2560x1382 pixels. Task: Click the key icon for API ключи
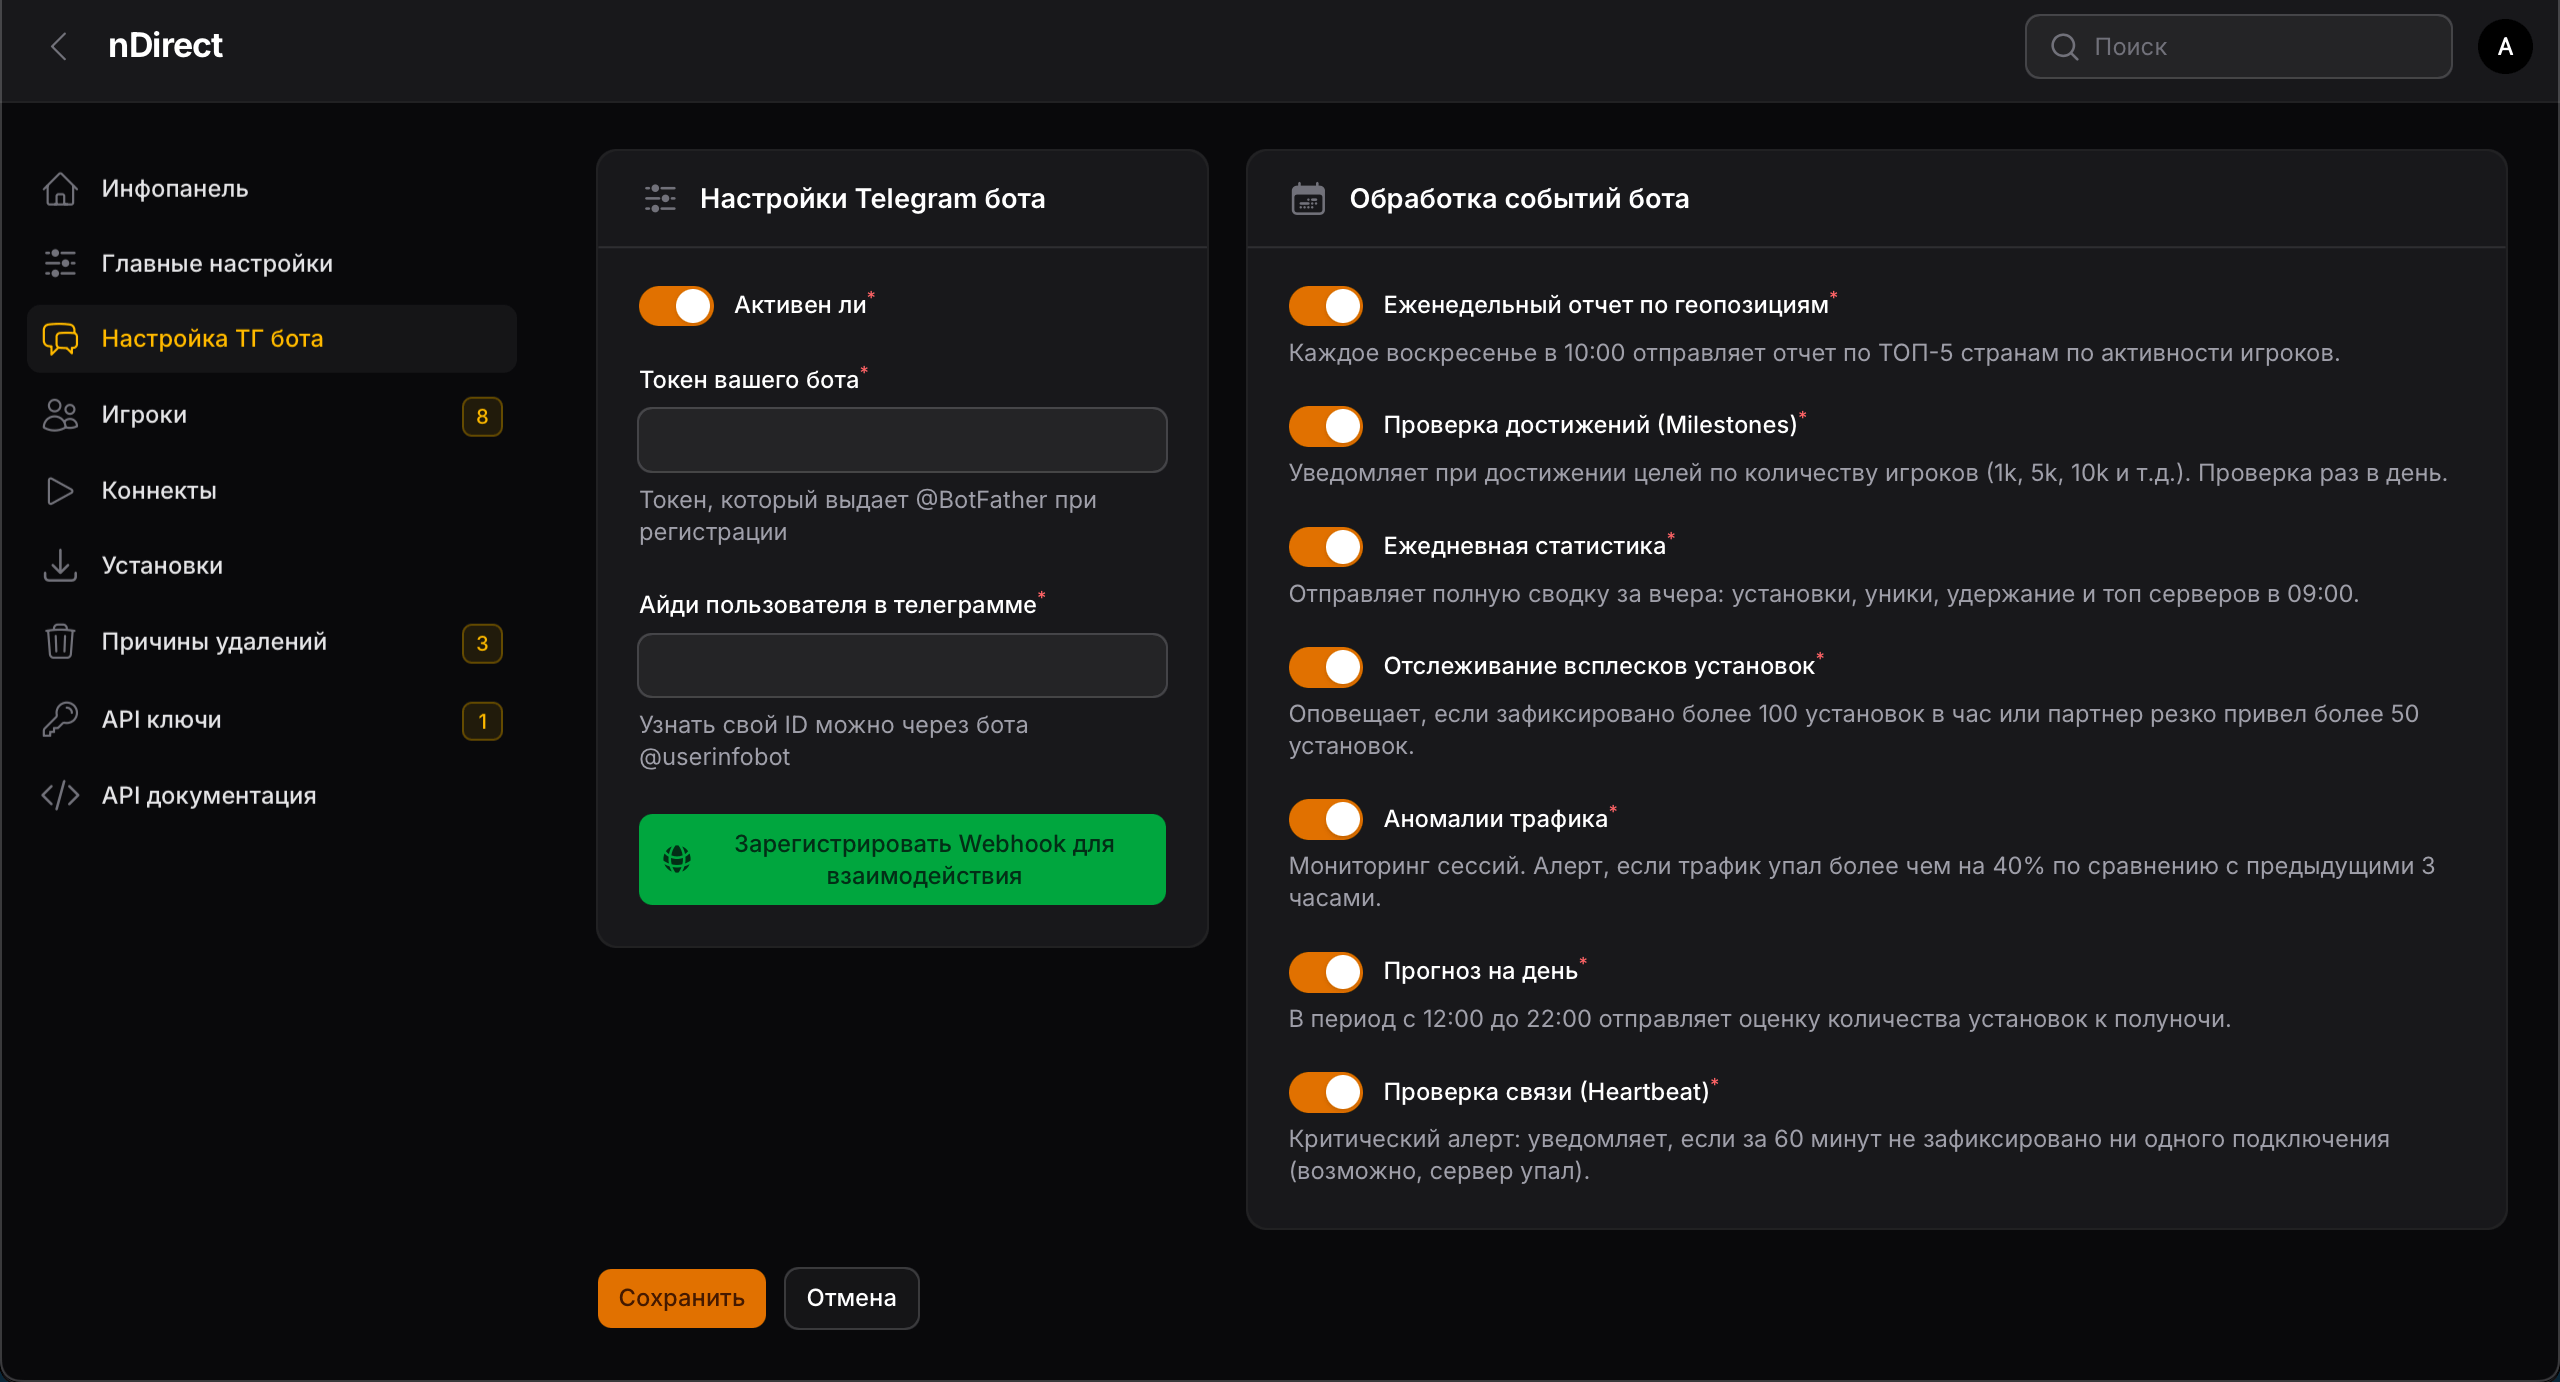coord(60,719)
